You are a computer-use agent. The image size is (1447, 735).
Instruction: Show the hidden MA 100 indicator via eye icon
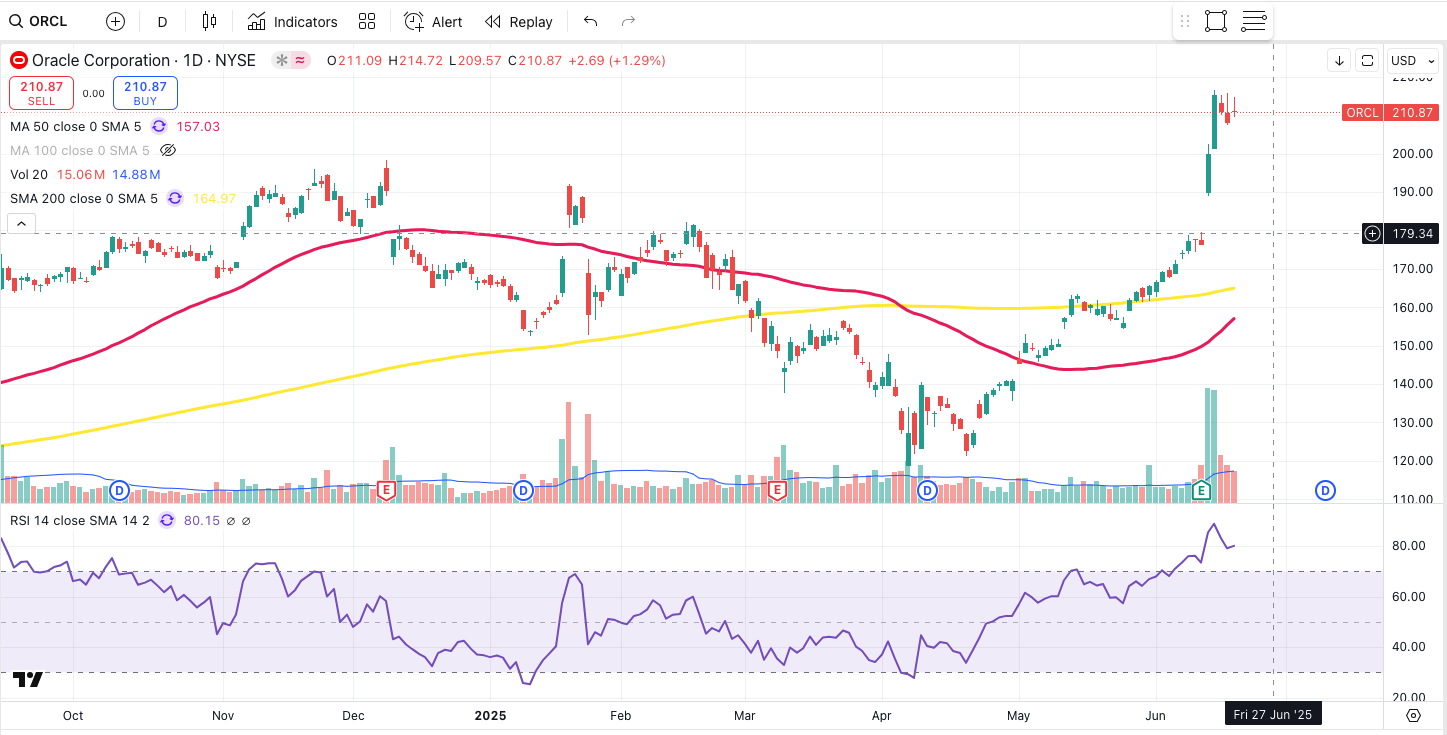click(x=168, y=150)
